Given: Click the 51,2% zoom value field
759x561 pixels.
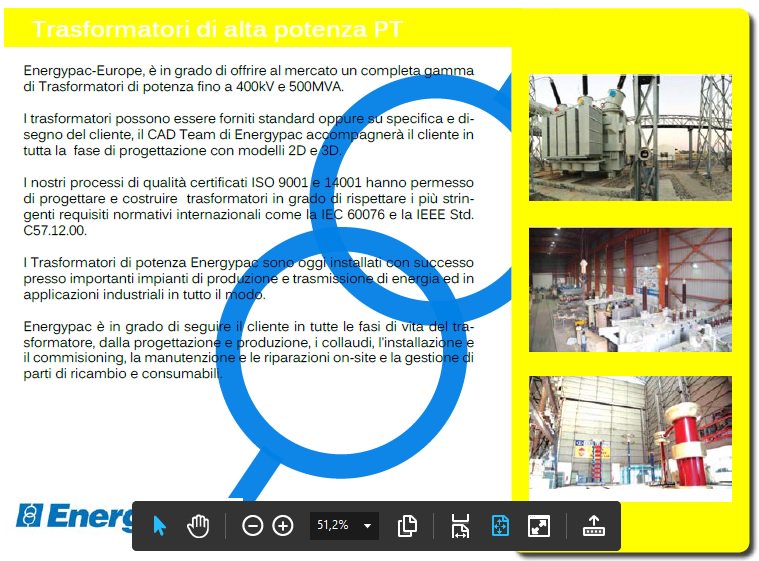Looking at the screenshot, I should pyautogui.click(x=333, y=525).
